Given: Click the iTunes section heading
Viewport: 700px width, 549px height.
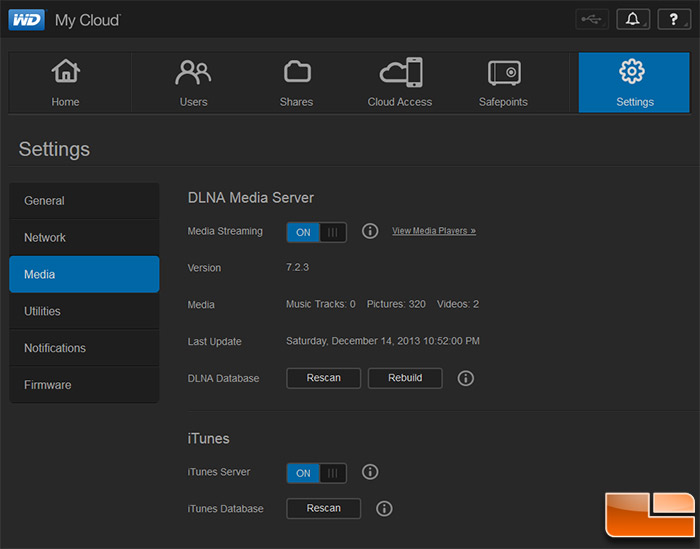Looking at the screenshot, I should 208,439.
